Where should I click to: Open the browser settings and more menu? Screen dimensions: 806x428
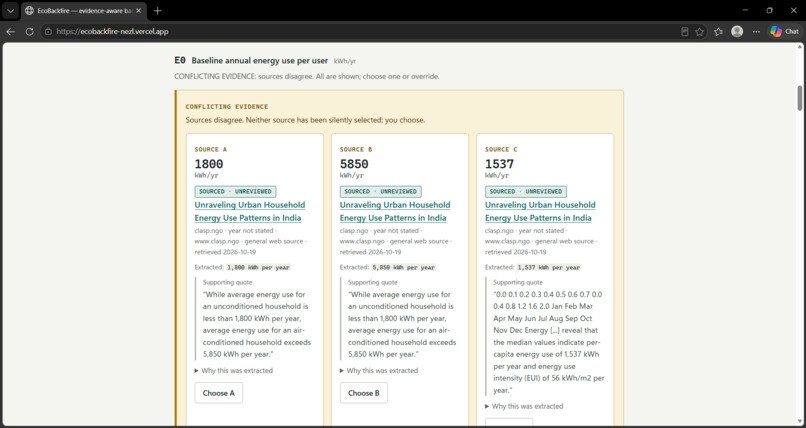pyautogui.click(x=756, y=32)
